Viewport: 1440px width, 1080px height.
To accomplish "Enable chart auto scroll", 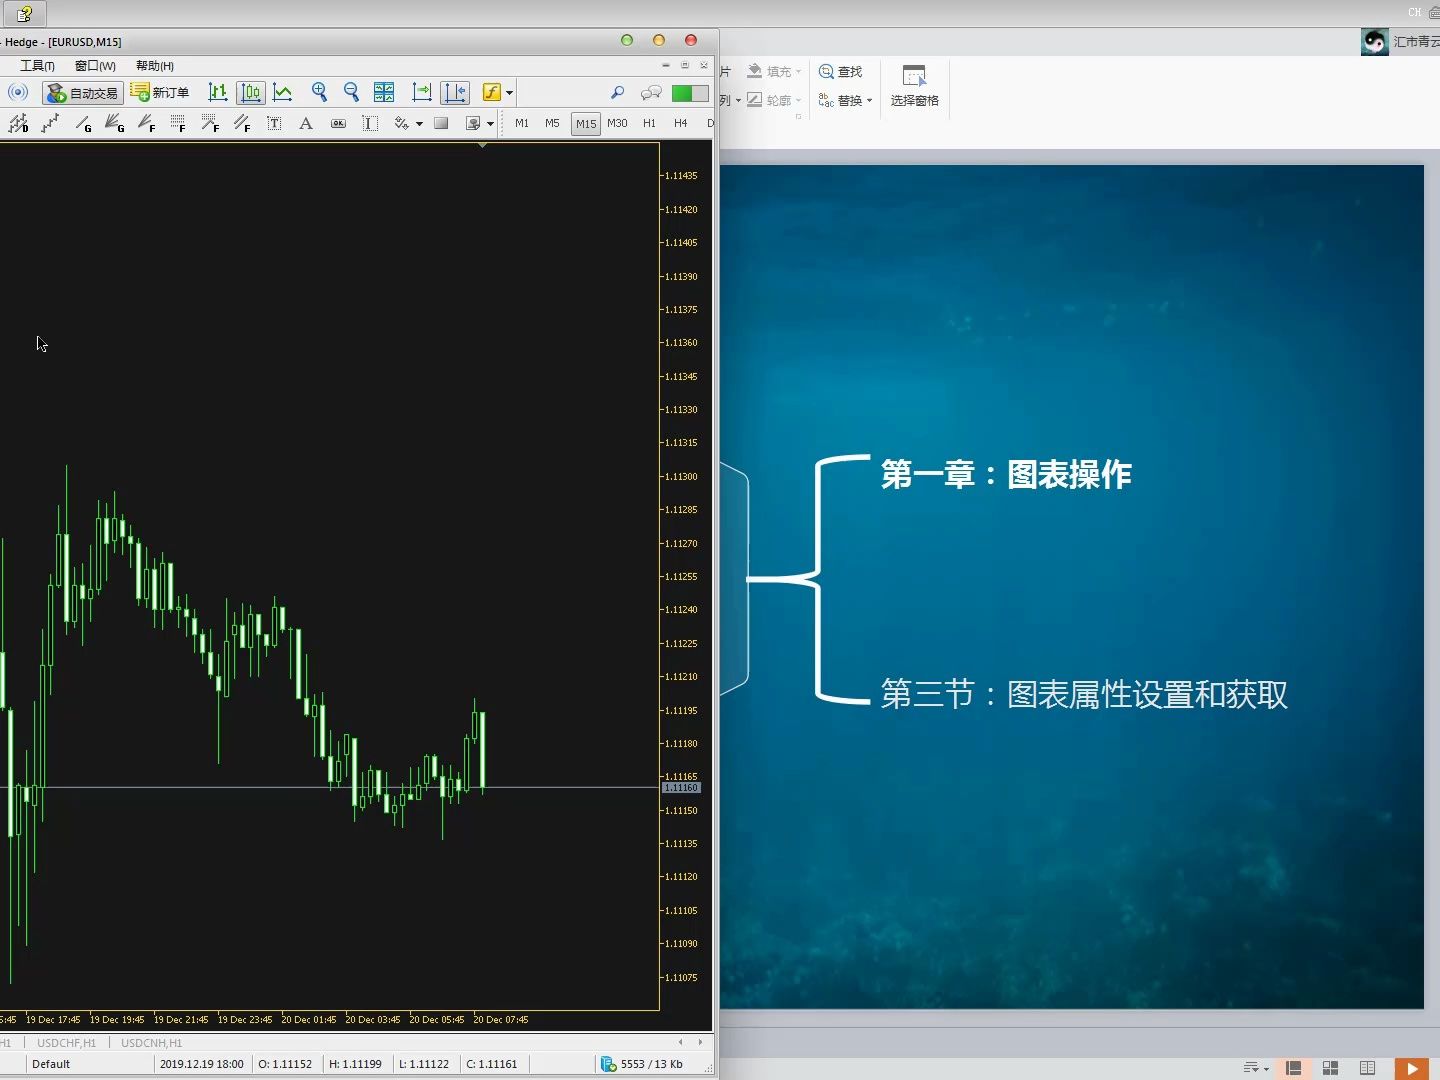I will pyautogui.click(x=422, y=92).
